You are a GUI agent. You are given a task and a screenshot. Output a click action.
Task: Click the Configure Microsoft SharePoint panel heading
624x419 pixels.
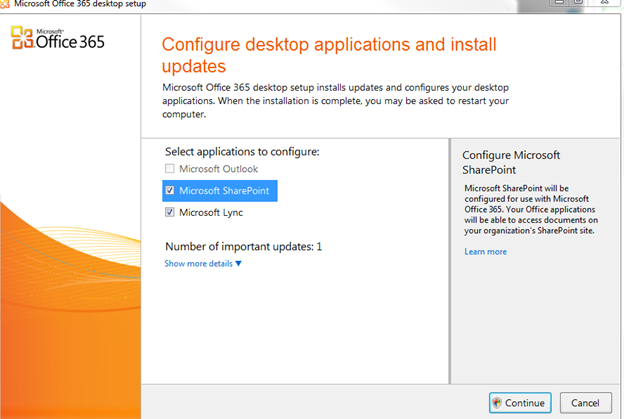[x=511, y=162]
